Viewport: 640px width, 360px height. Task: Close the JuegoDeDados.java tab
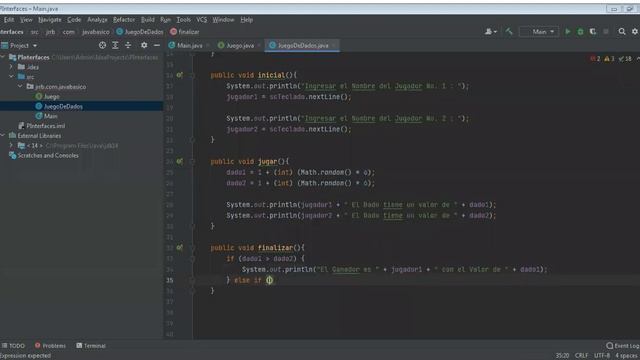tap(334, 45)
